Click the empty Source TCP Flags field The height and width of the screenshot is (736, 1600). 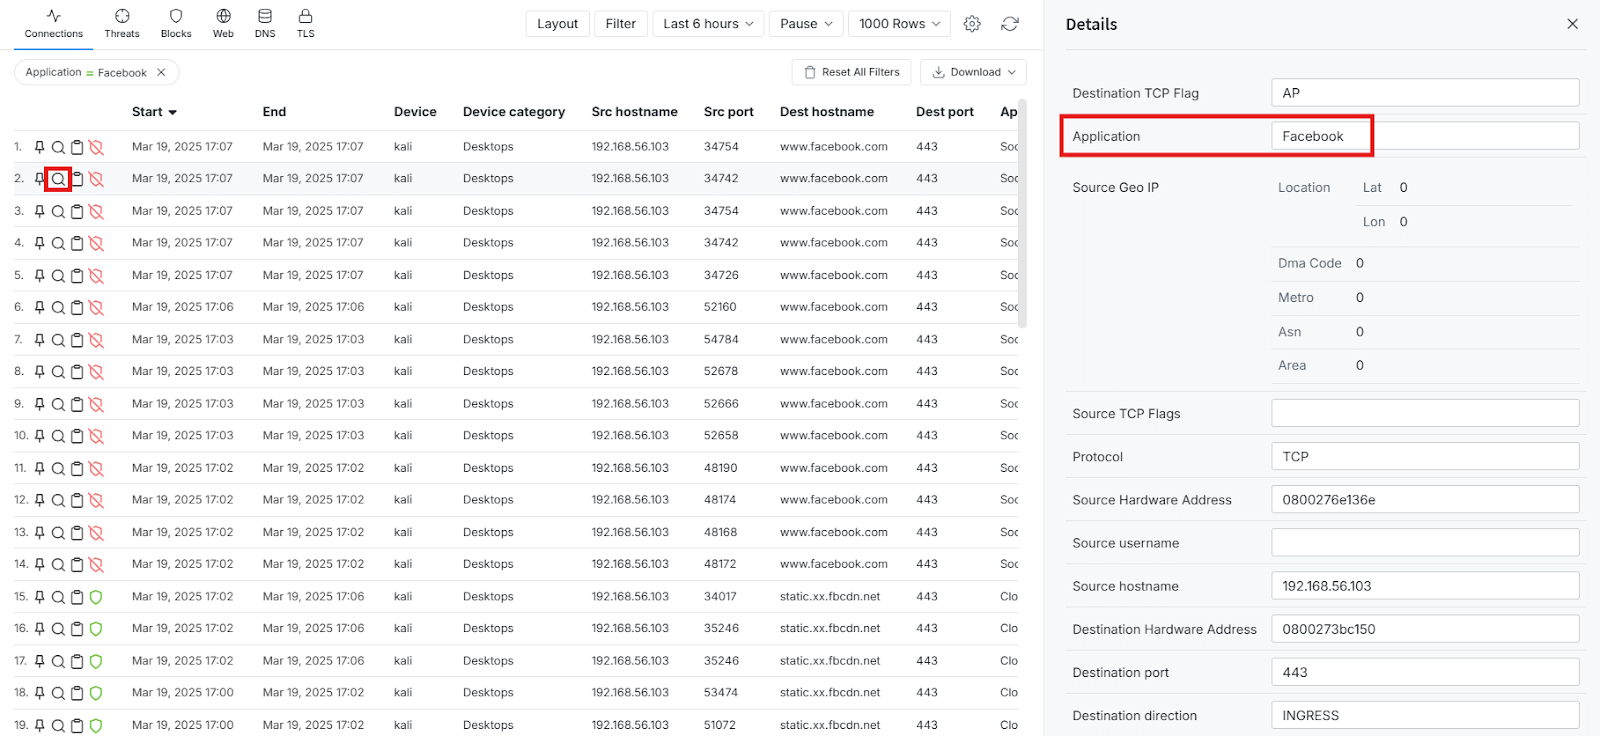click(1425, 413)
